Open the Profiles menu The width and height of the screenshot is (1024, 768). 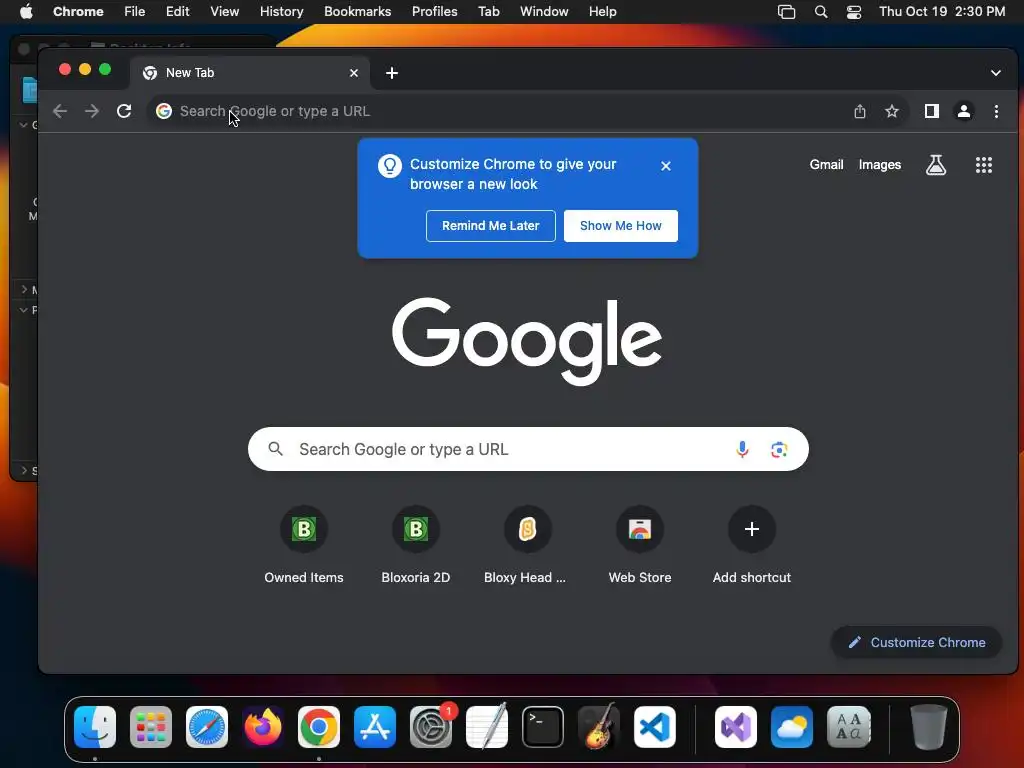click(434, 12)
